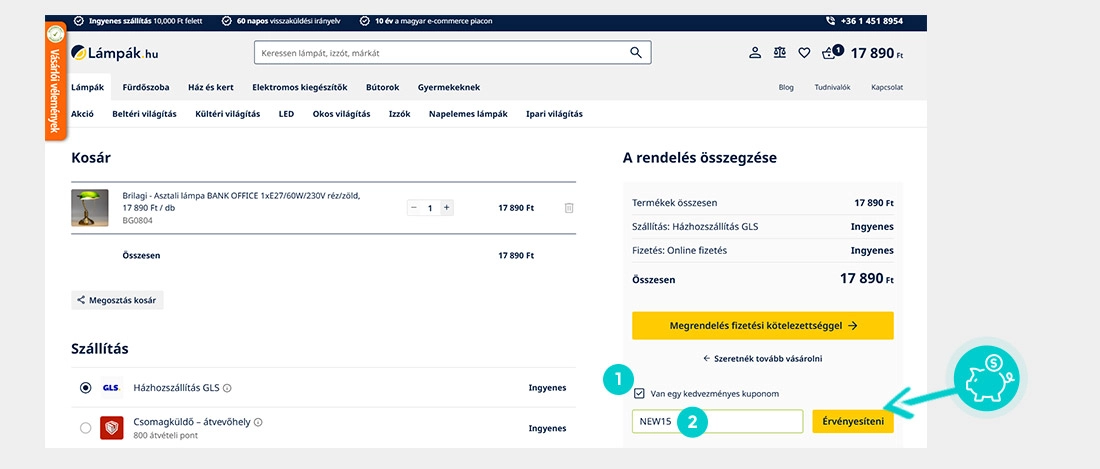This screenshot has height=469, width=1100.
Task: Click the Lámpák.hu logo
Action: [115, 53]
